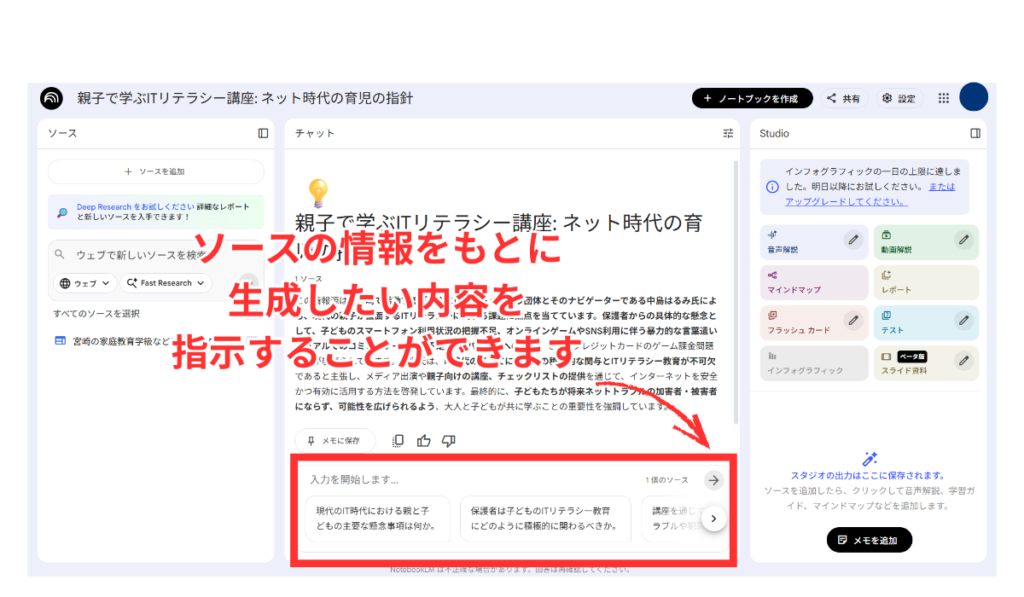
Task: Click the ソースを追加 button
Action: (x=155, y=172)
